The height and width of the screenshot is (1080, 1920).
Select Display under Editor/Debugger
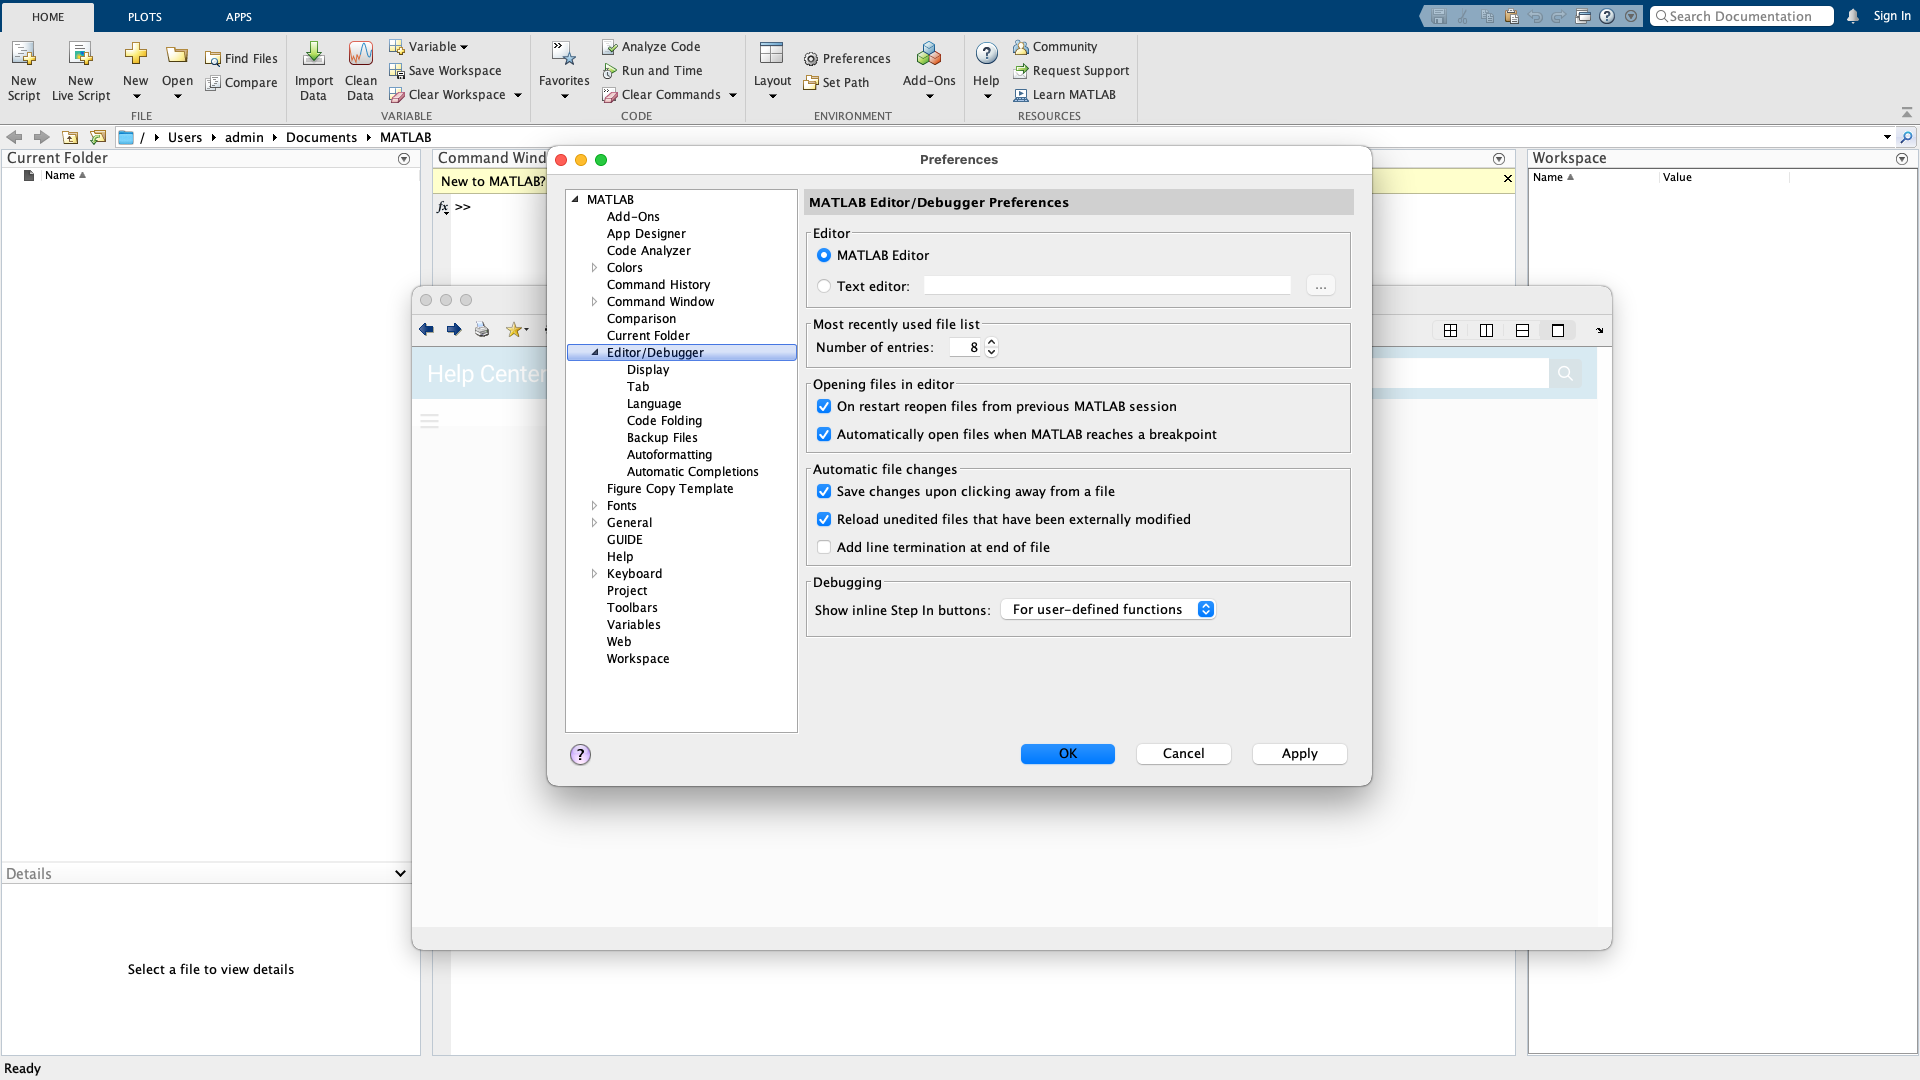[x=648, y=370]
